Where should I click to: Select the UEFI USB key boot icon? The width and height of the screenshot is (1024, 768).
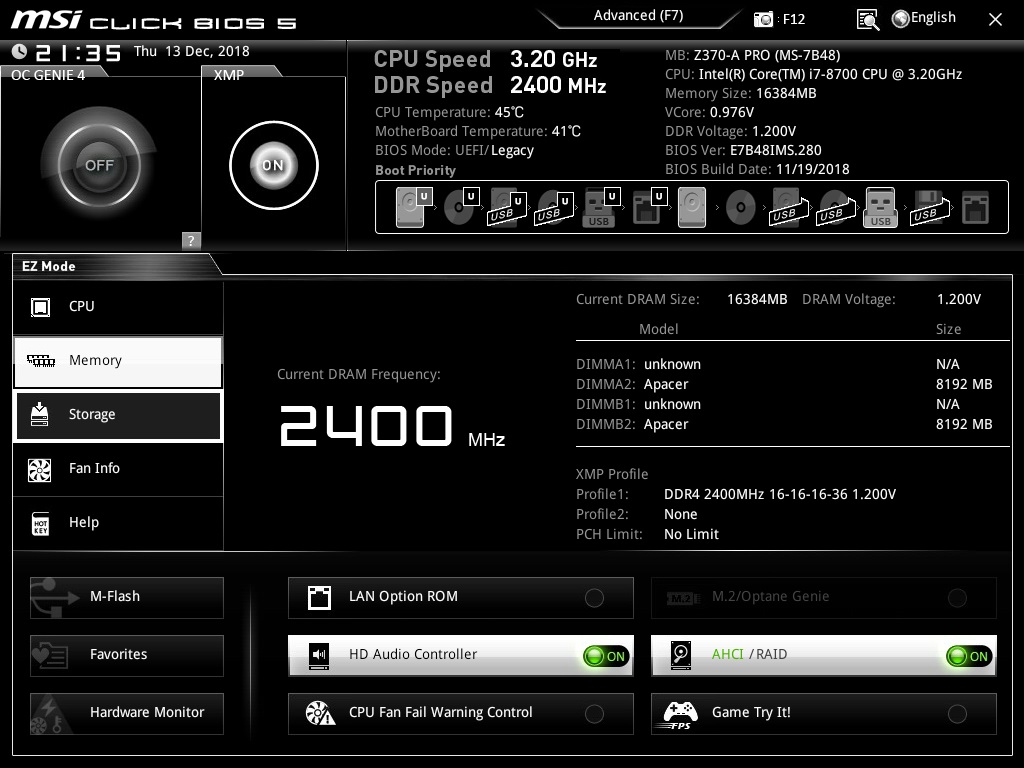click(600, 208)
